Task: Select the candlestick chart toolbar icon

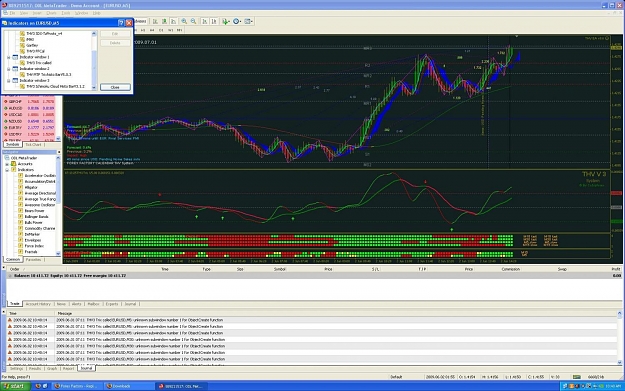Action: [x=164, y=21]
